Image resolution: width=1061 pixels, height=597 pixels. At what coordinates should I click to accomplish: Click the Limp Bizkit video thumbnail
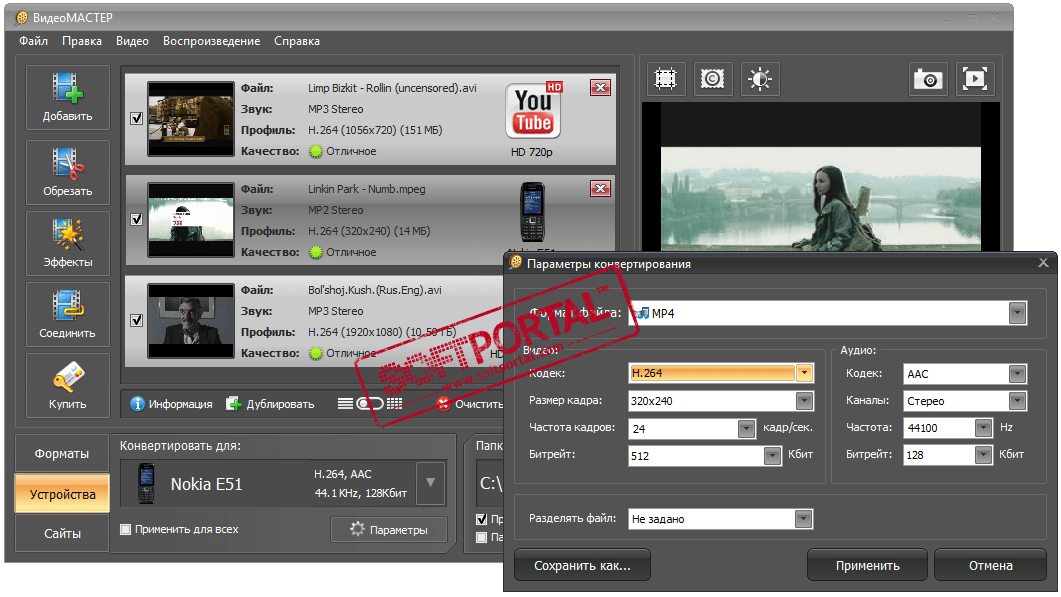191,119
